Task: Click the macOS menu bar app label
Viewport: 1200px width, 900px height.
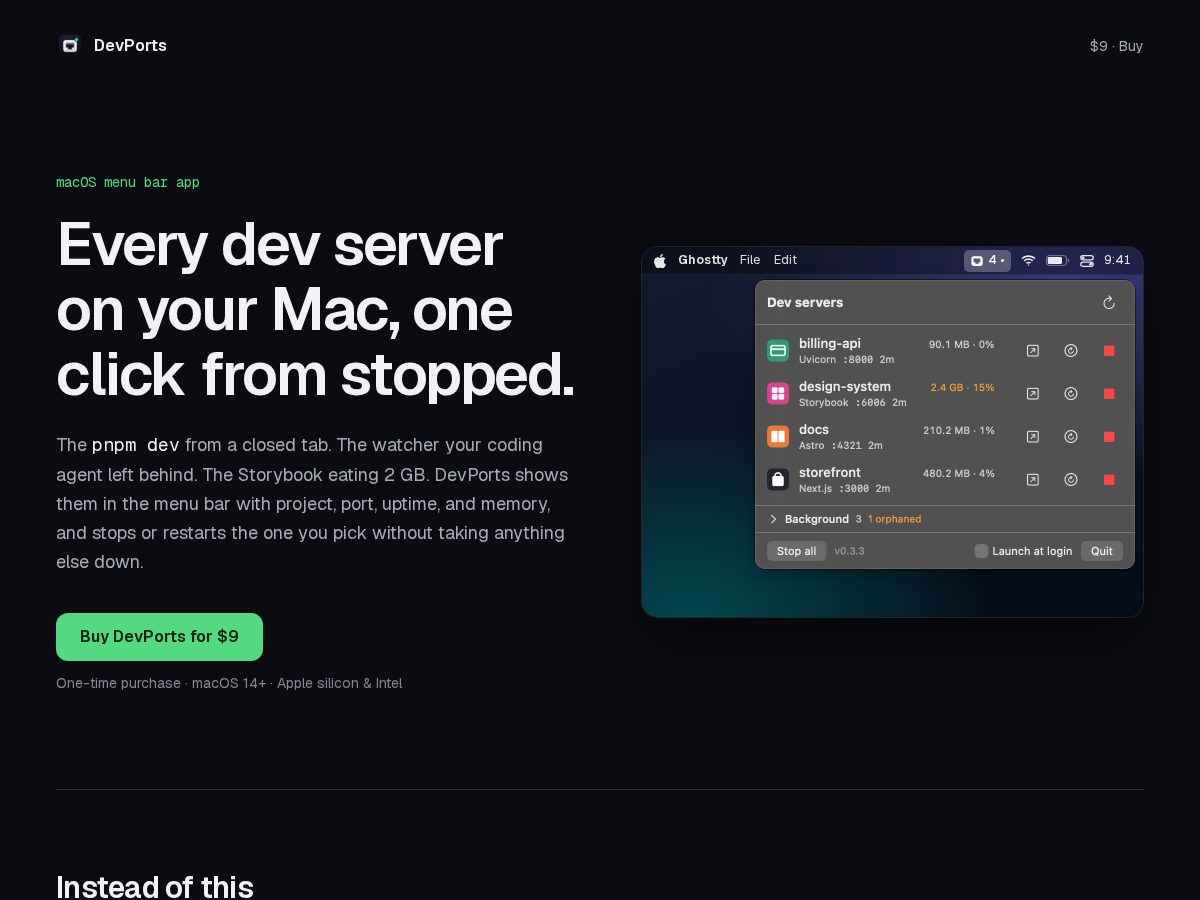Action: 128,182
